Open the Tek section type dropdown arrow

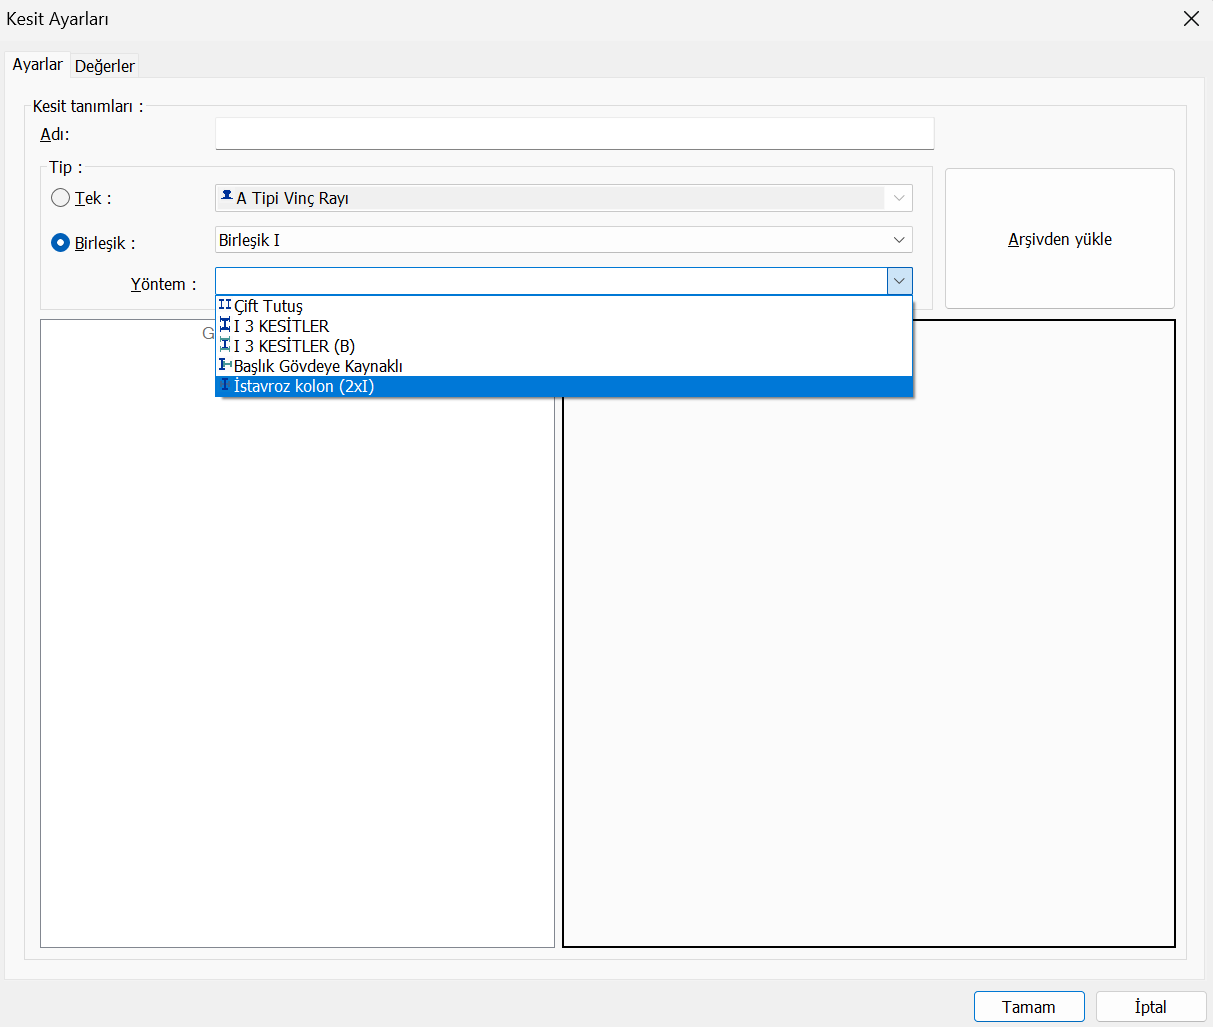click(x=899, y=198)
